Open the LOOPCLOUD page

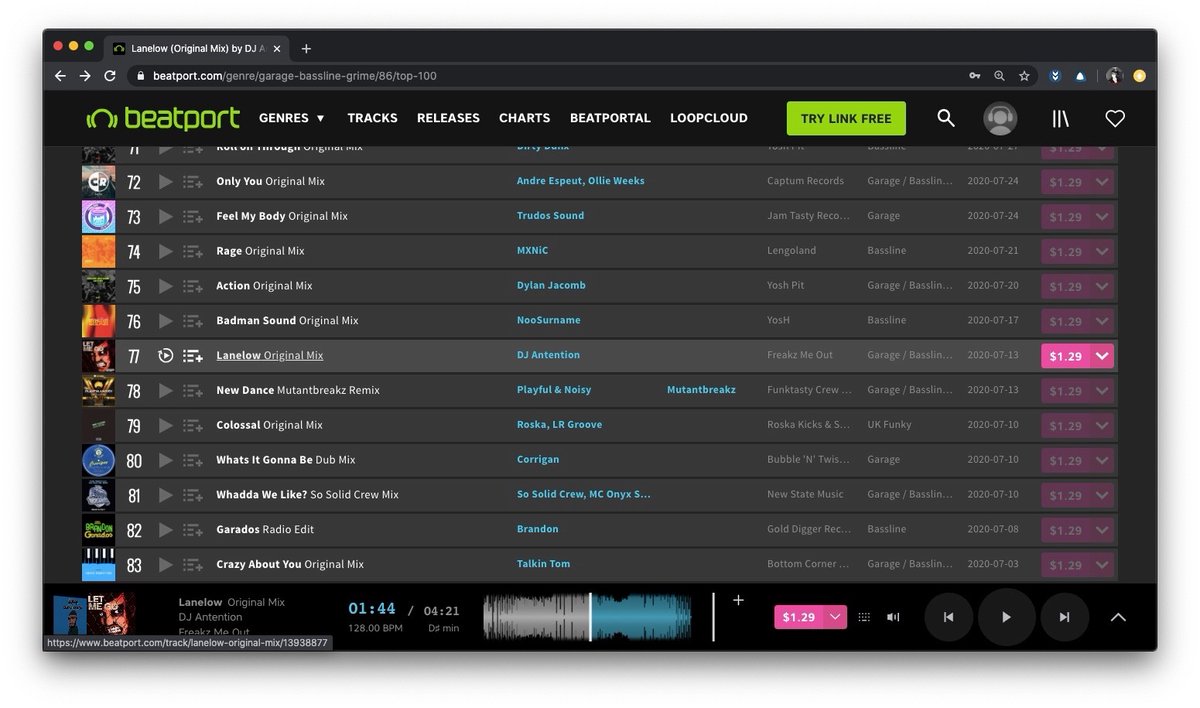point(709,118)
